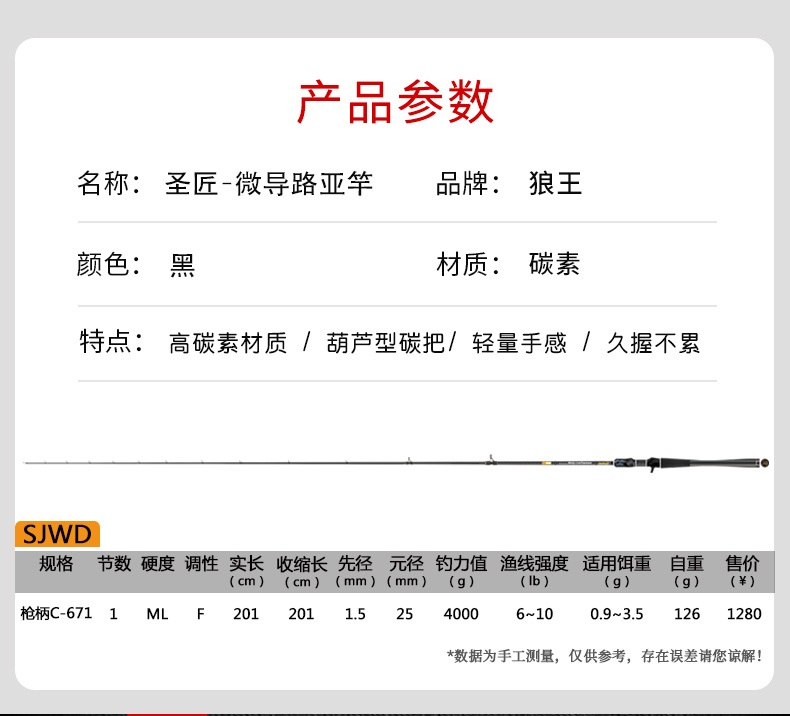
Task: Select the action value F
Action: (201, 614)
